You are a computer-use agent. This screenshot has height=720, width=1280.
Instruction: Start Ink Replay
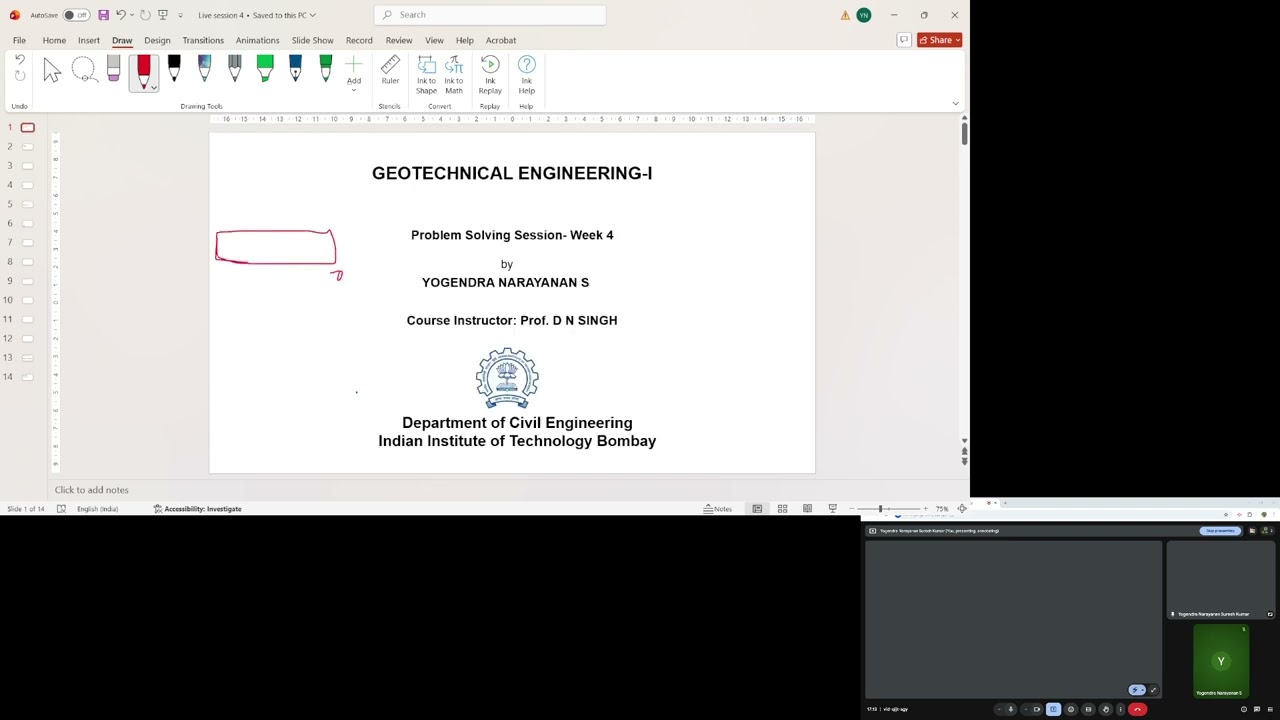click(490, 75)
